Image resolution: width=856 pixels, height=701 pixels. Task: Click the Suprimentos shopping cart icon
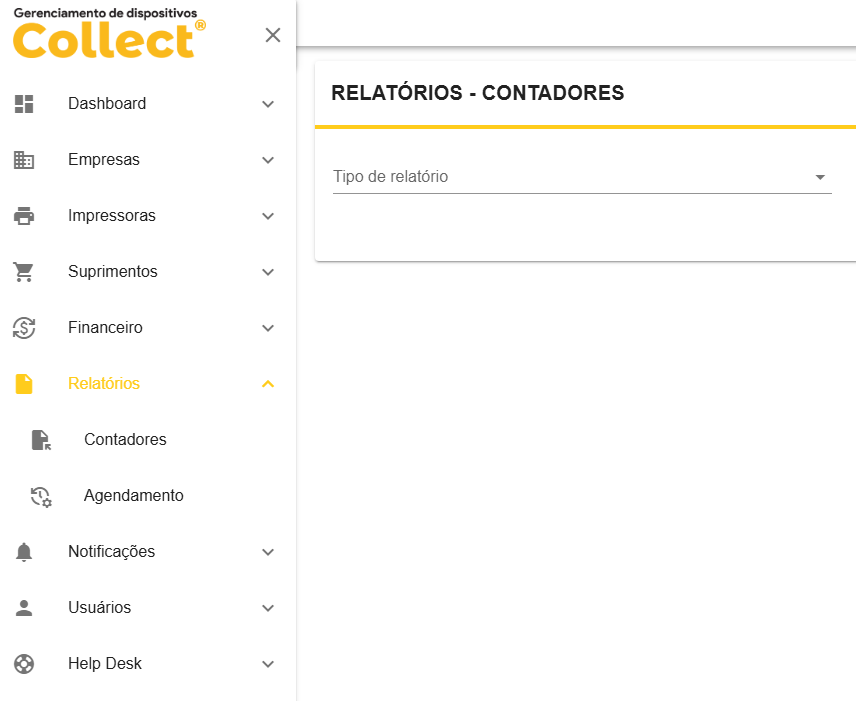pos(24,272)
